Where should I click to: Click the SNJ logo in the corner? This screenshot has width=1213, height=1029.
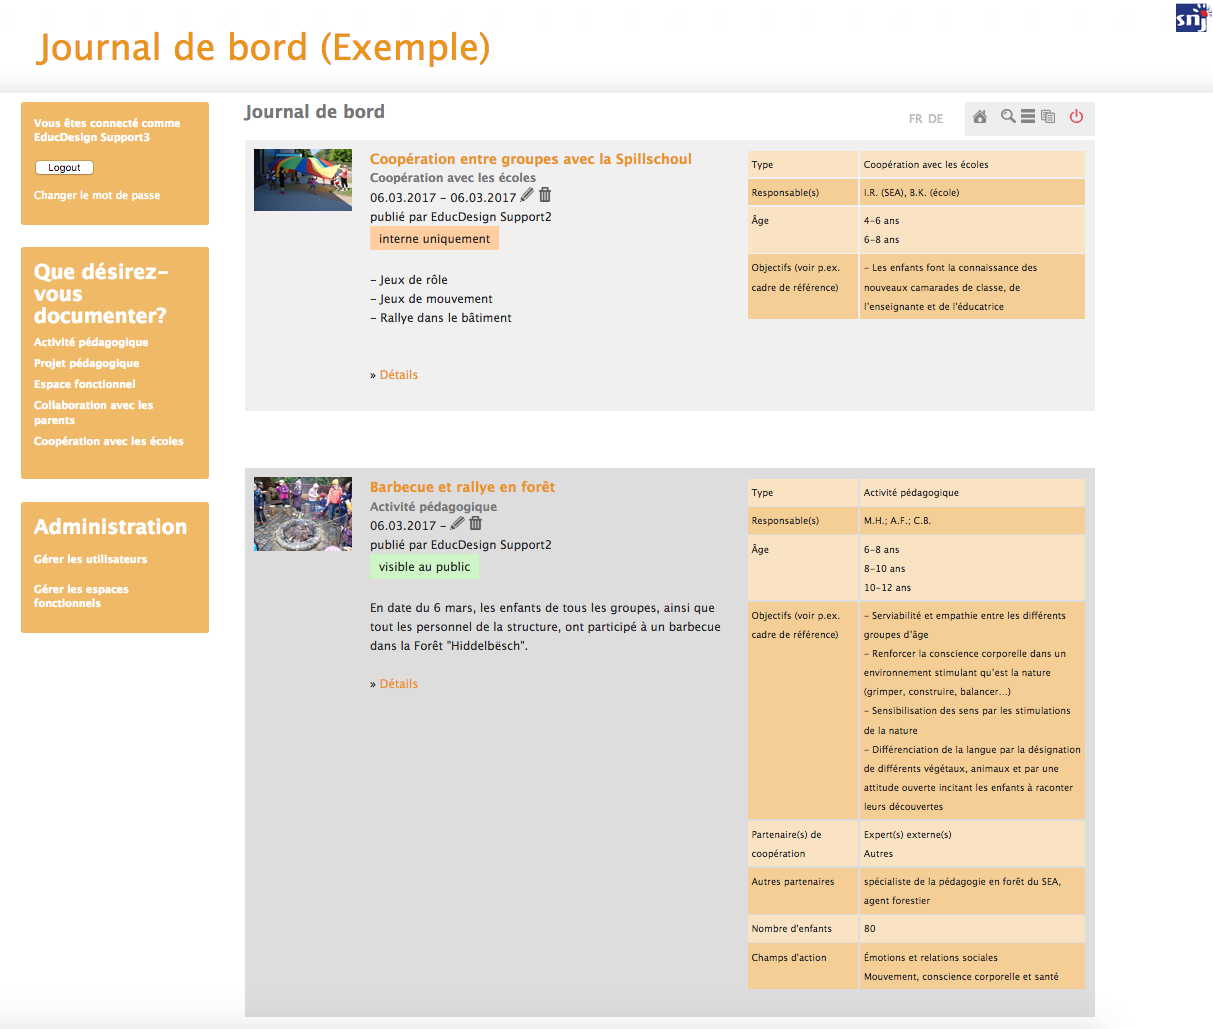point(1191,17)
